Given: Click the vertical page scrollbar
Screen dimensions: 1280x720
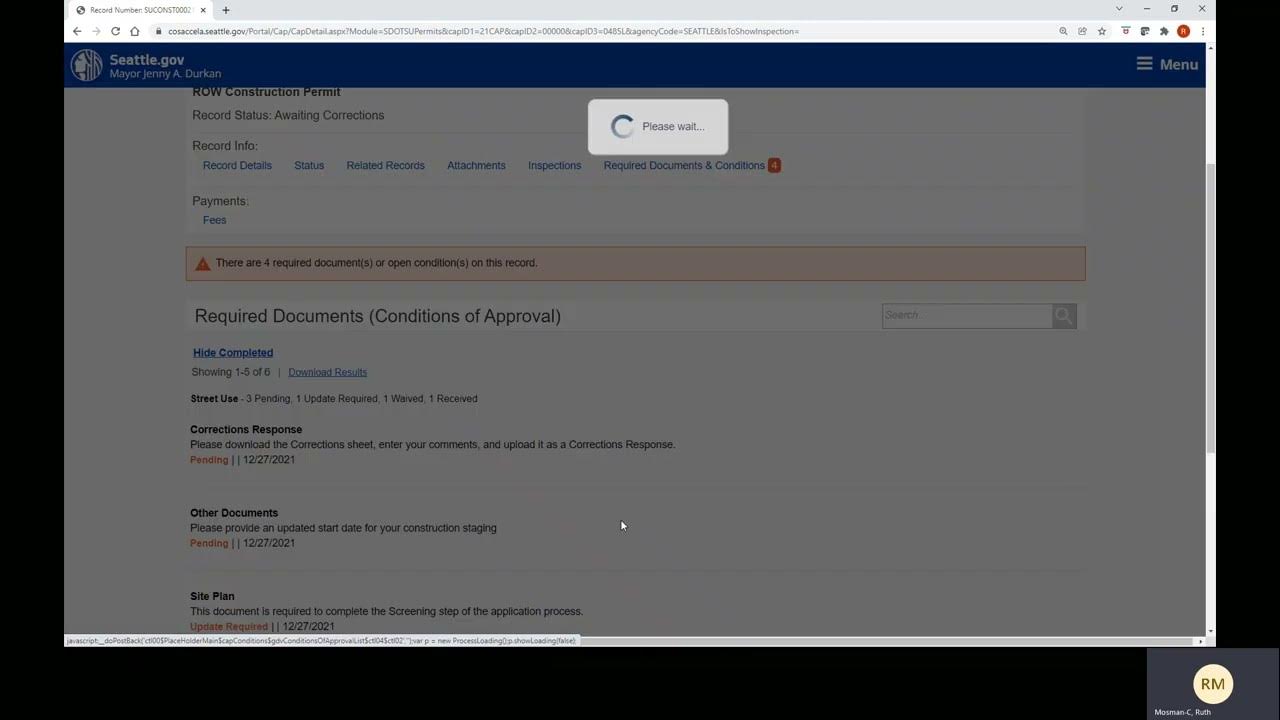Looking at the screenshot, I should pyautogui.click(x=1210, y=306).
